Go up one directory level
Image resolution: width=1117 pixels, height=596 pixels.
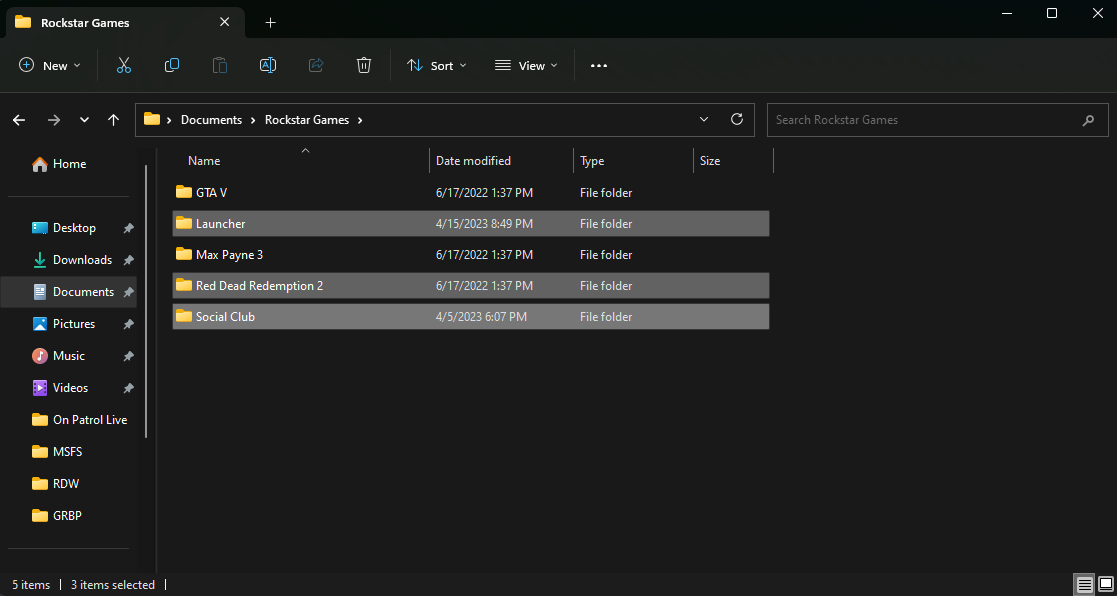114,120
